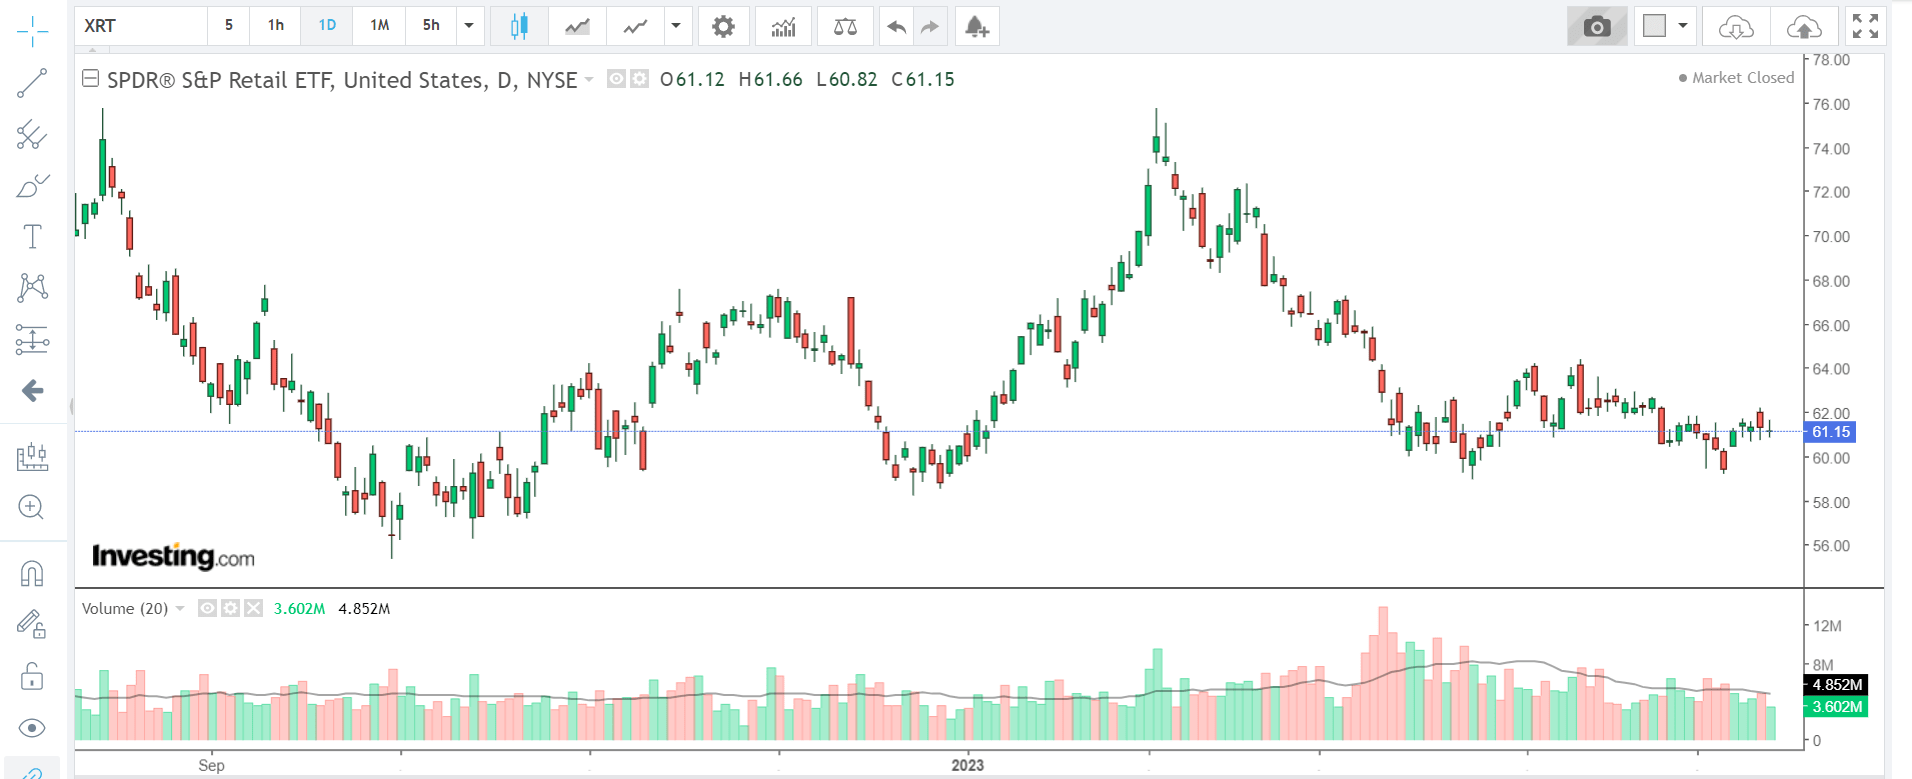Image resolution: width=1912 pixels, height=779 pixels.
Task: Take a chart snapshot with camera
Action: tap(1597, 27)
